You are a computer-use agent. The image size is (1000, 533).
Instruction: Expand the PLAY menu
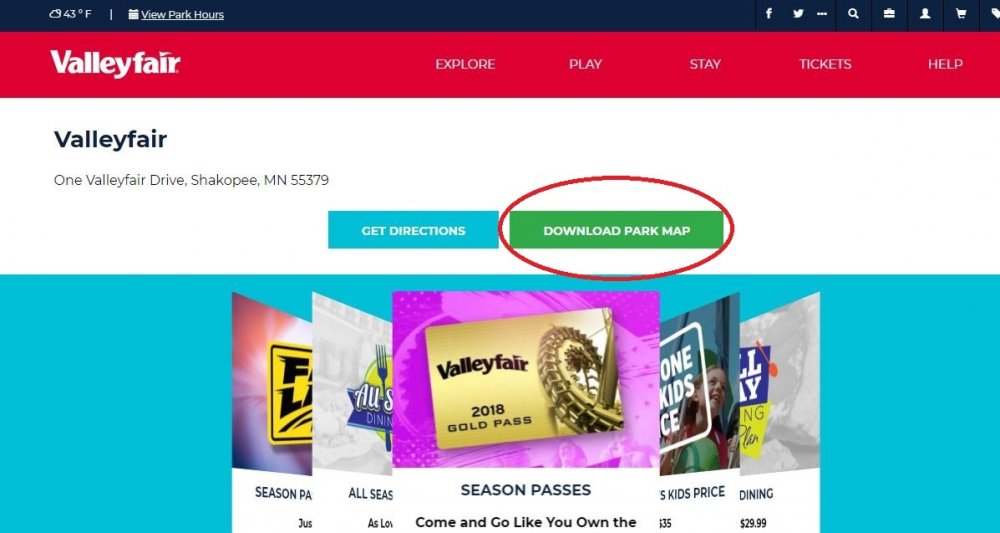pos(585,64)
